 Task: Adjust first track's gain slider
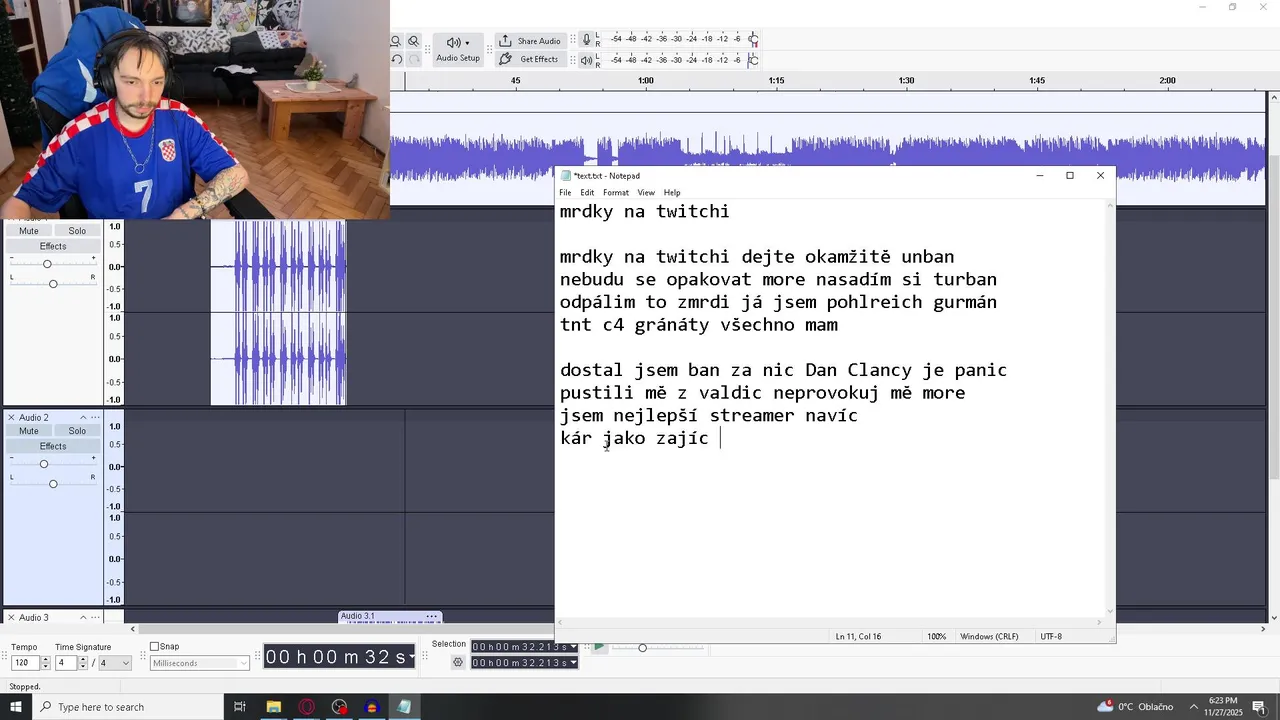(x=47, y=264)
